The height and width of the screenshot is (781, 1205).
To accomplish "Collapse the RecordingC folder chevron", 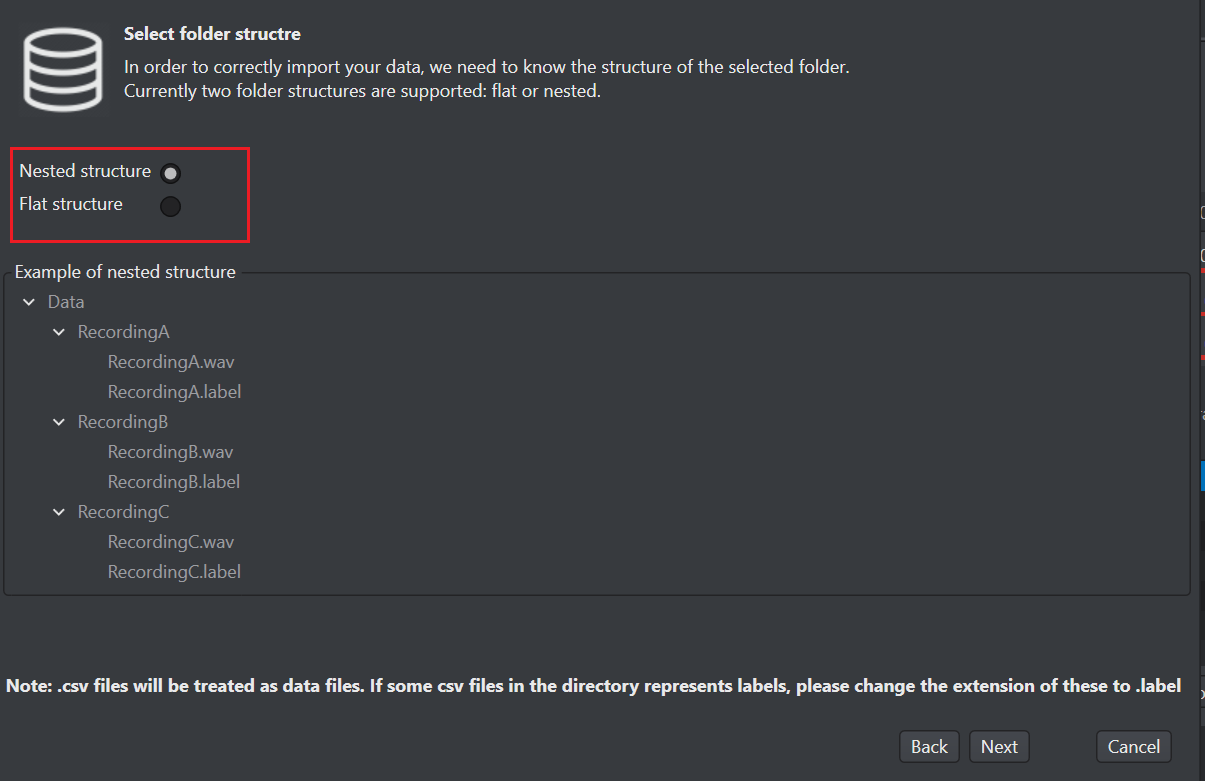I will (59, 512).
